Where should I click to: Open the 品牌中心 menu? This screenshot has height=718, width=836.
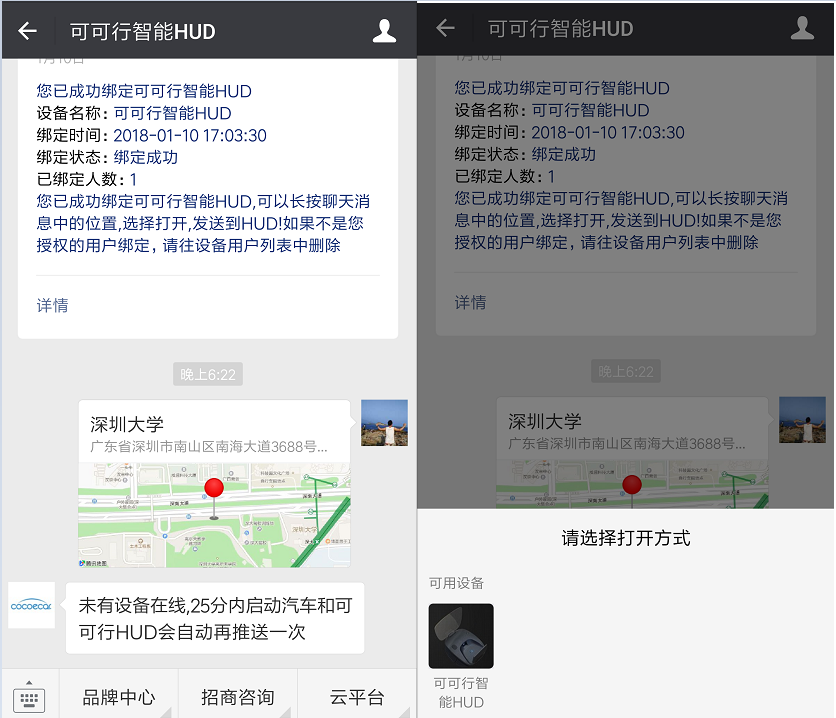pyautogui.click(x=118, y=697)
